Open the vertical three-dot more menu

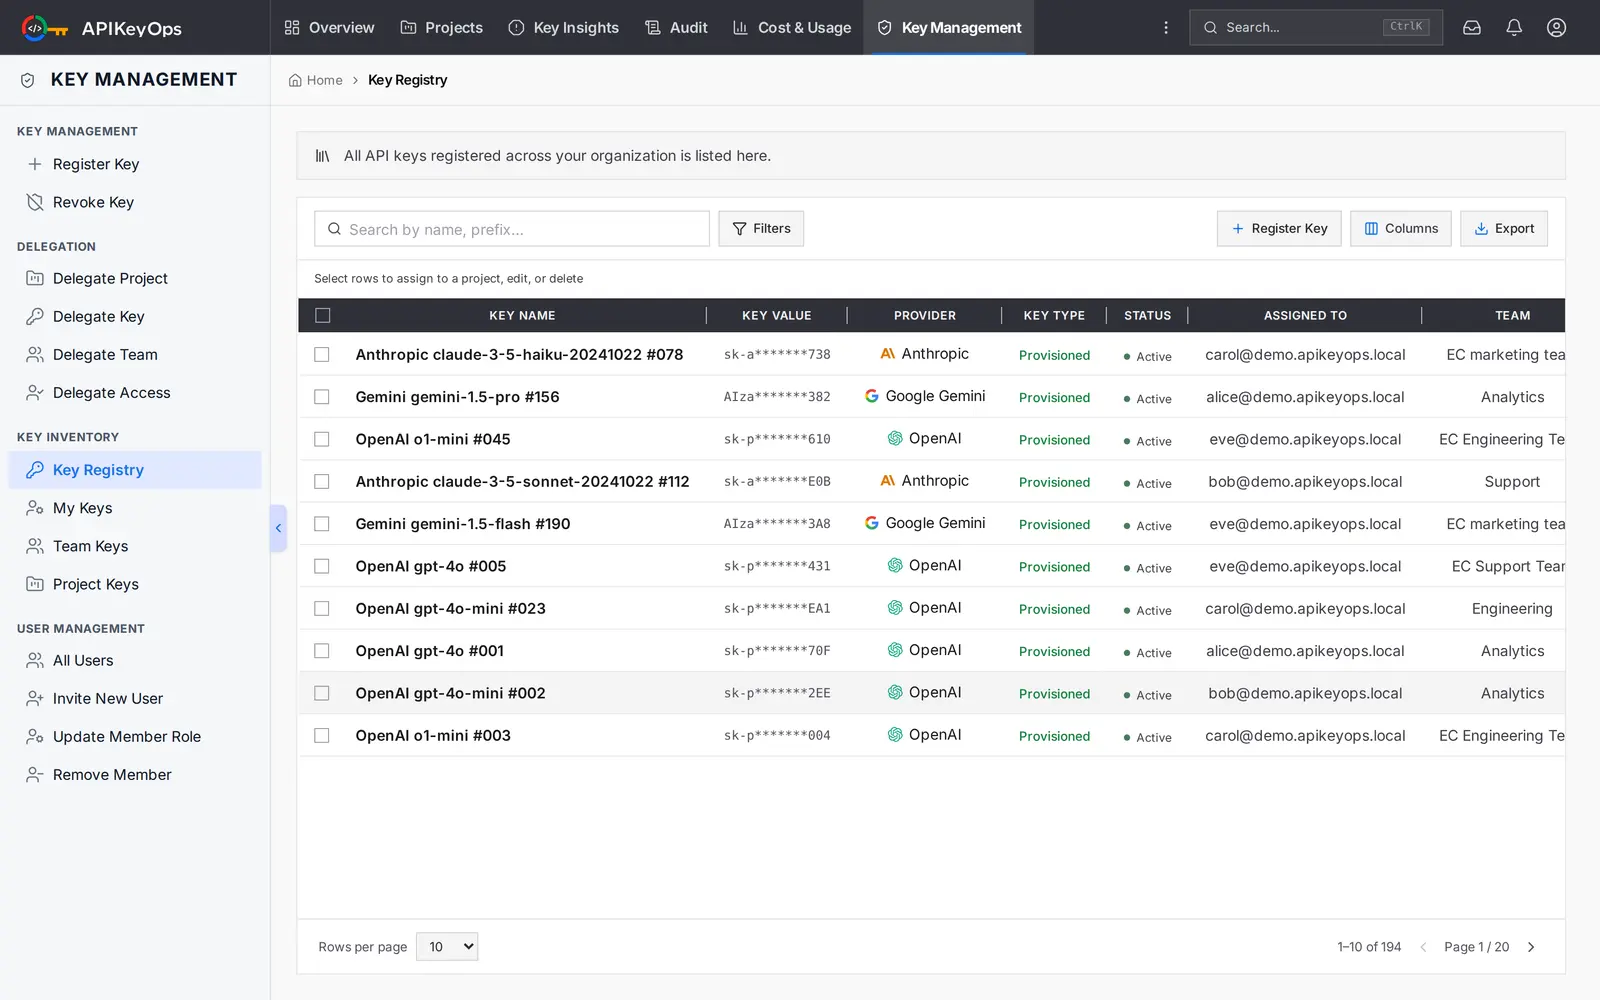point(1166,28)
